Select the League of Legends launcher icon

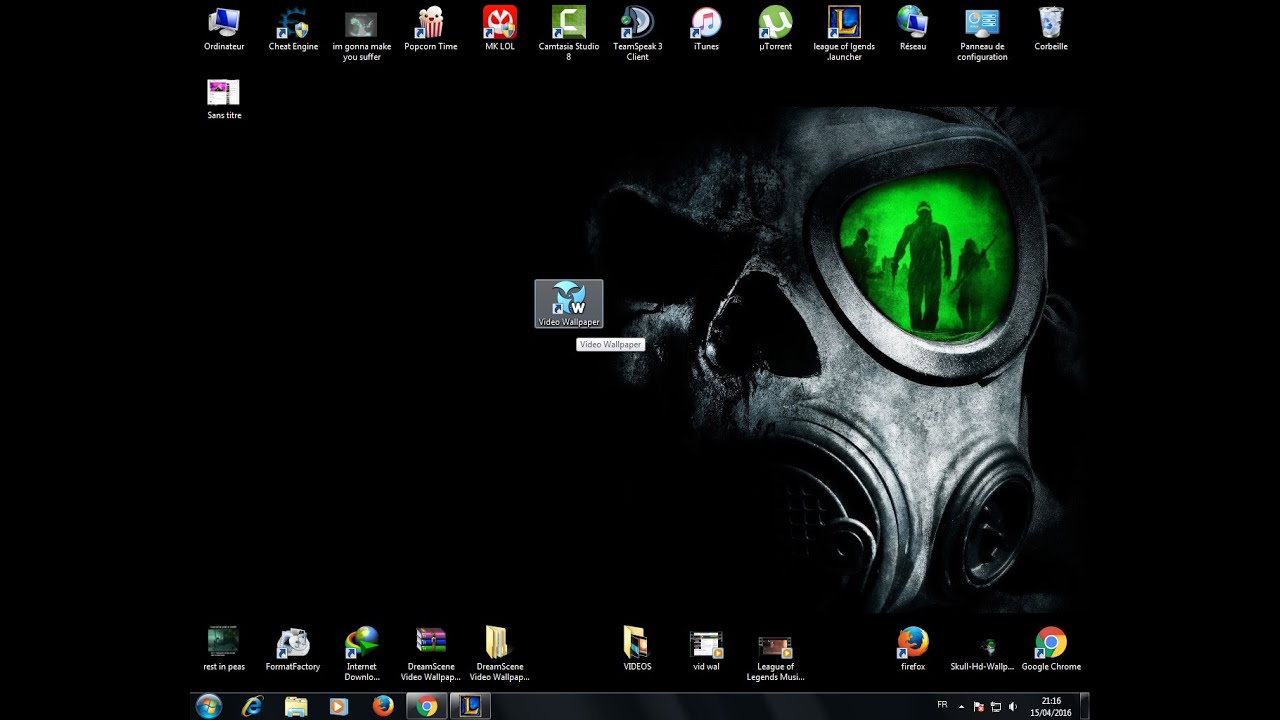coord(844,34)
